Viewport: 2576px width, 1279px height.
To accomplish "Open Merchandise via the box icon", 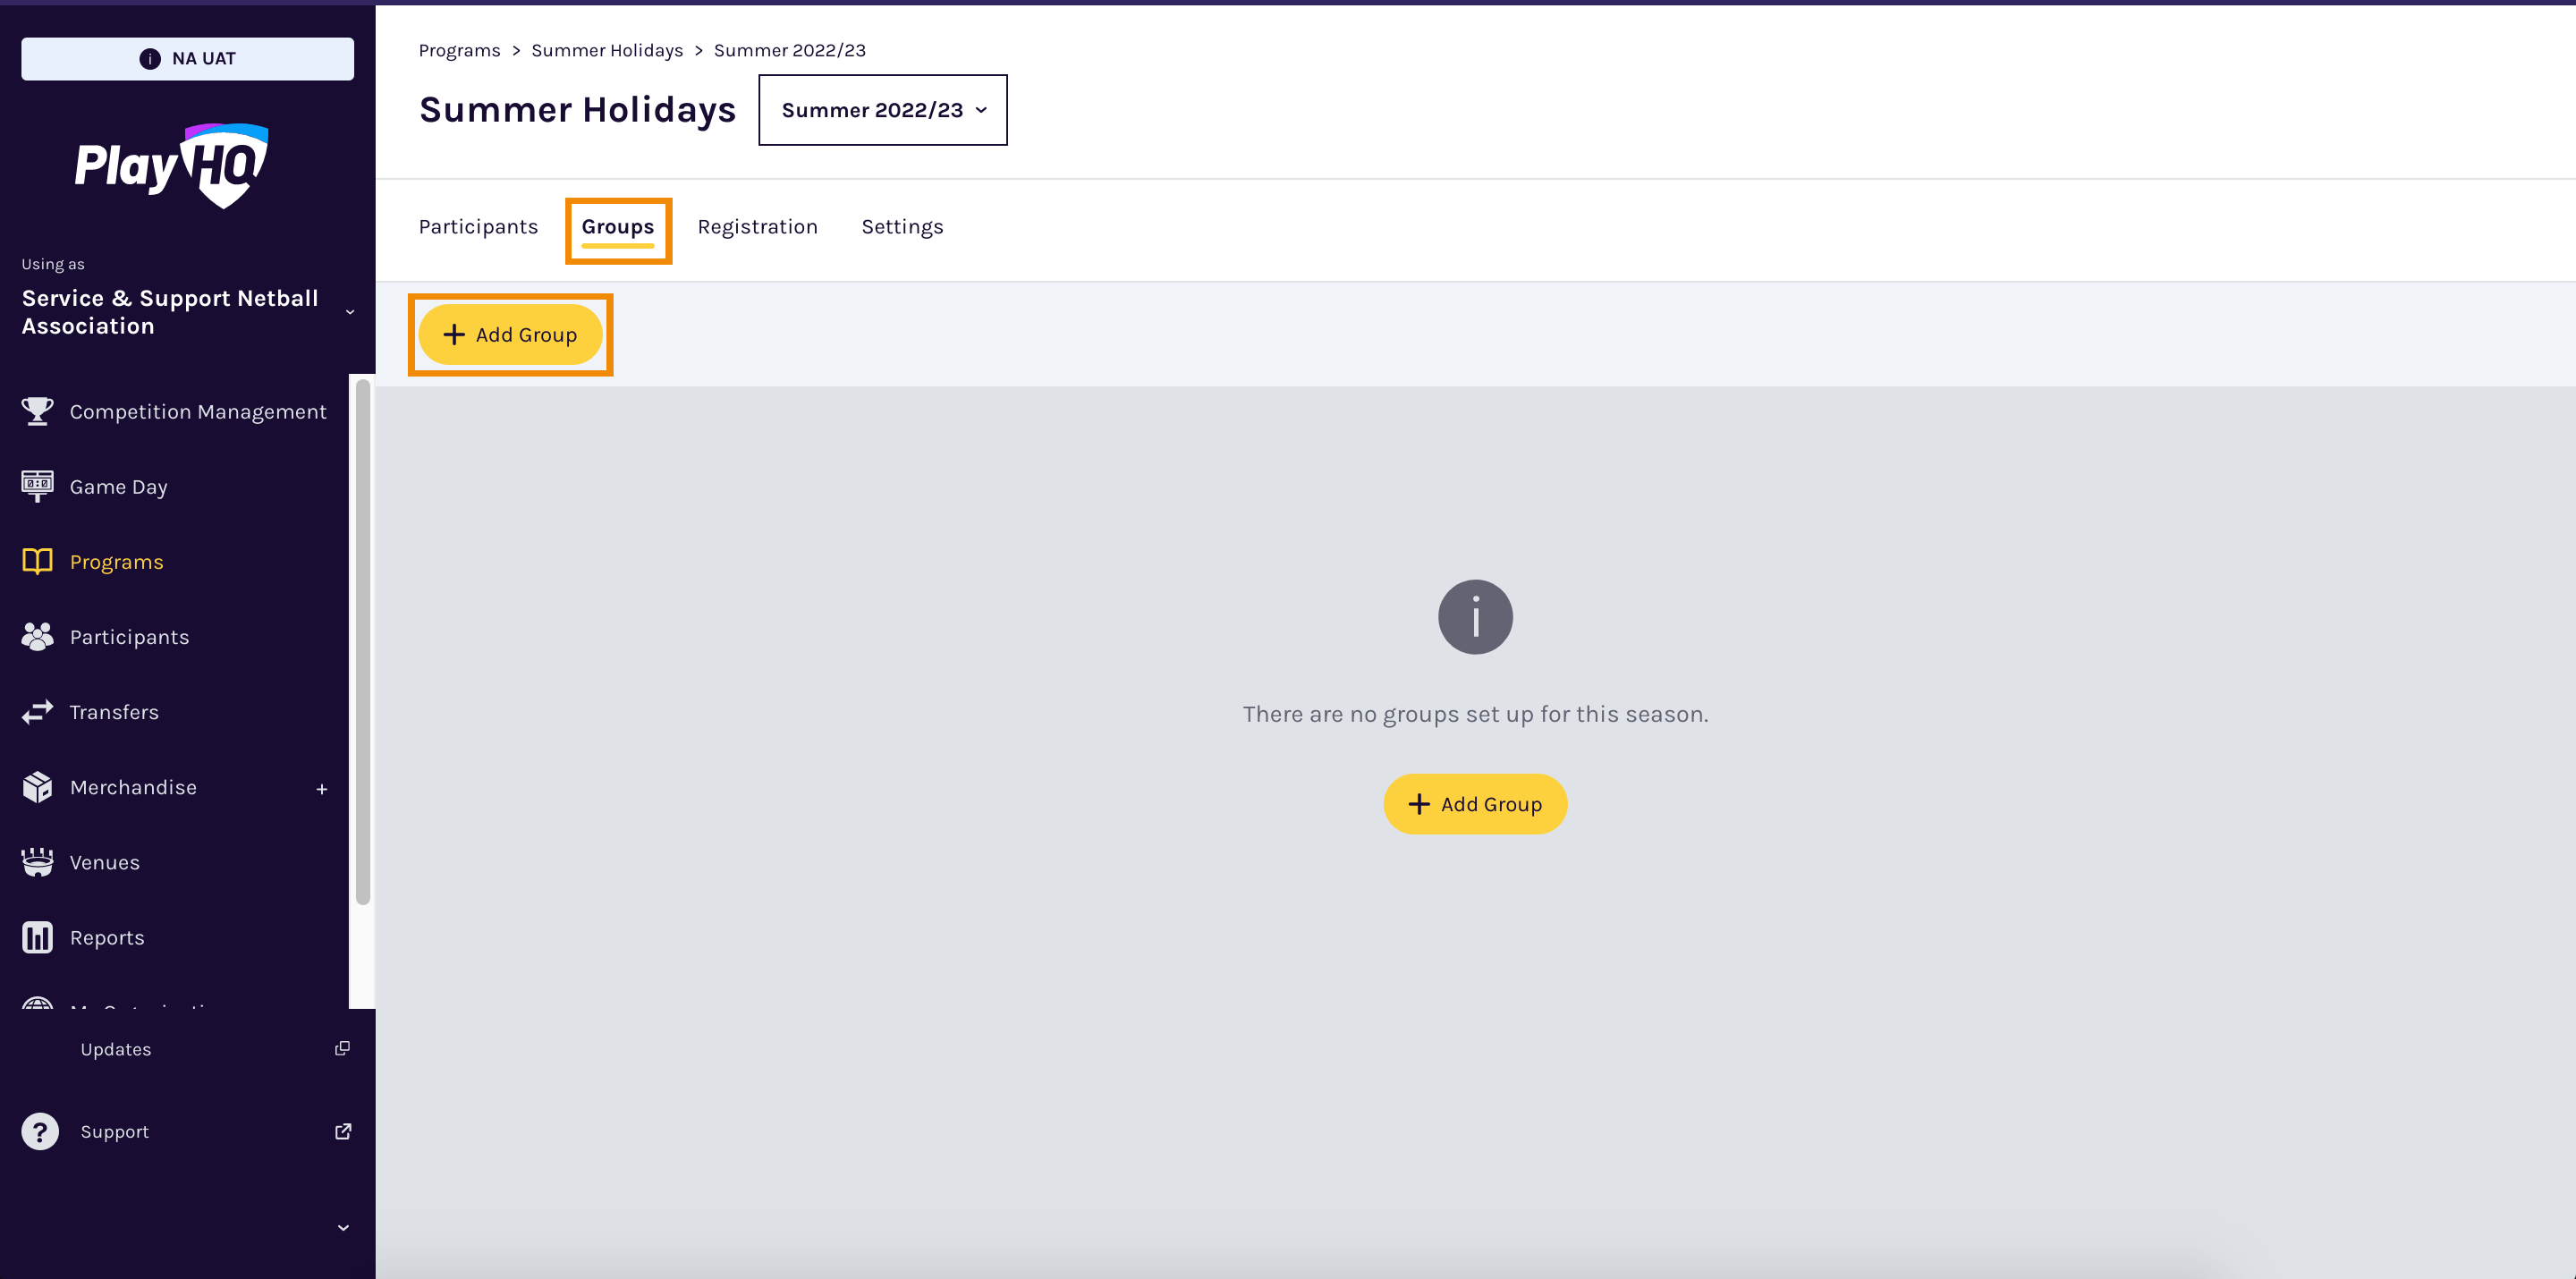I will (37, 787).
